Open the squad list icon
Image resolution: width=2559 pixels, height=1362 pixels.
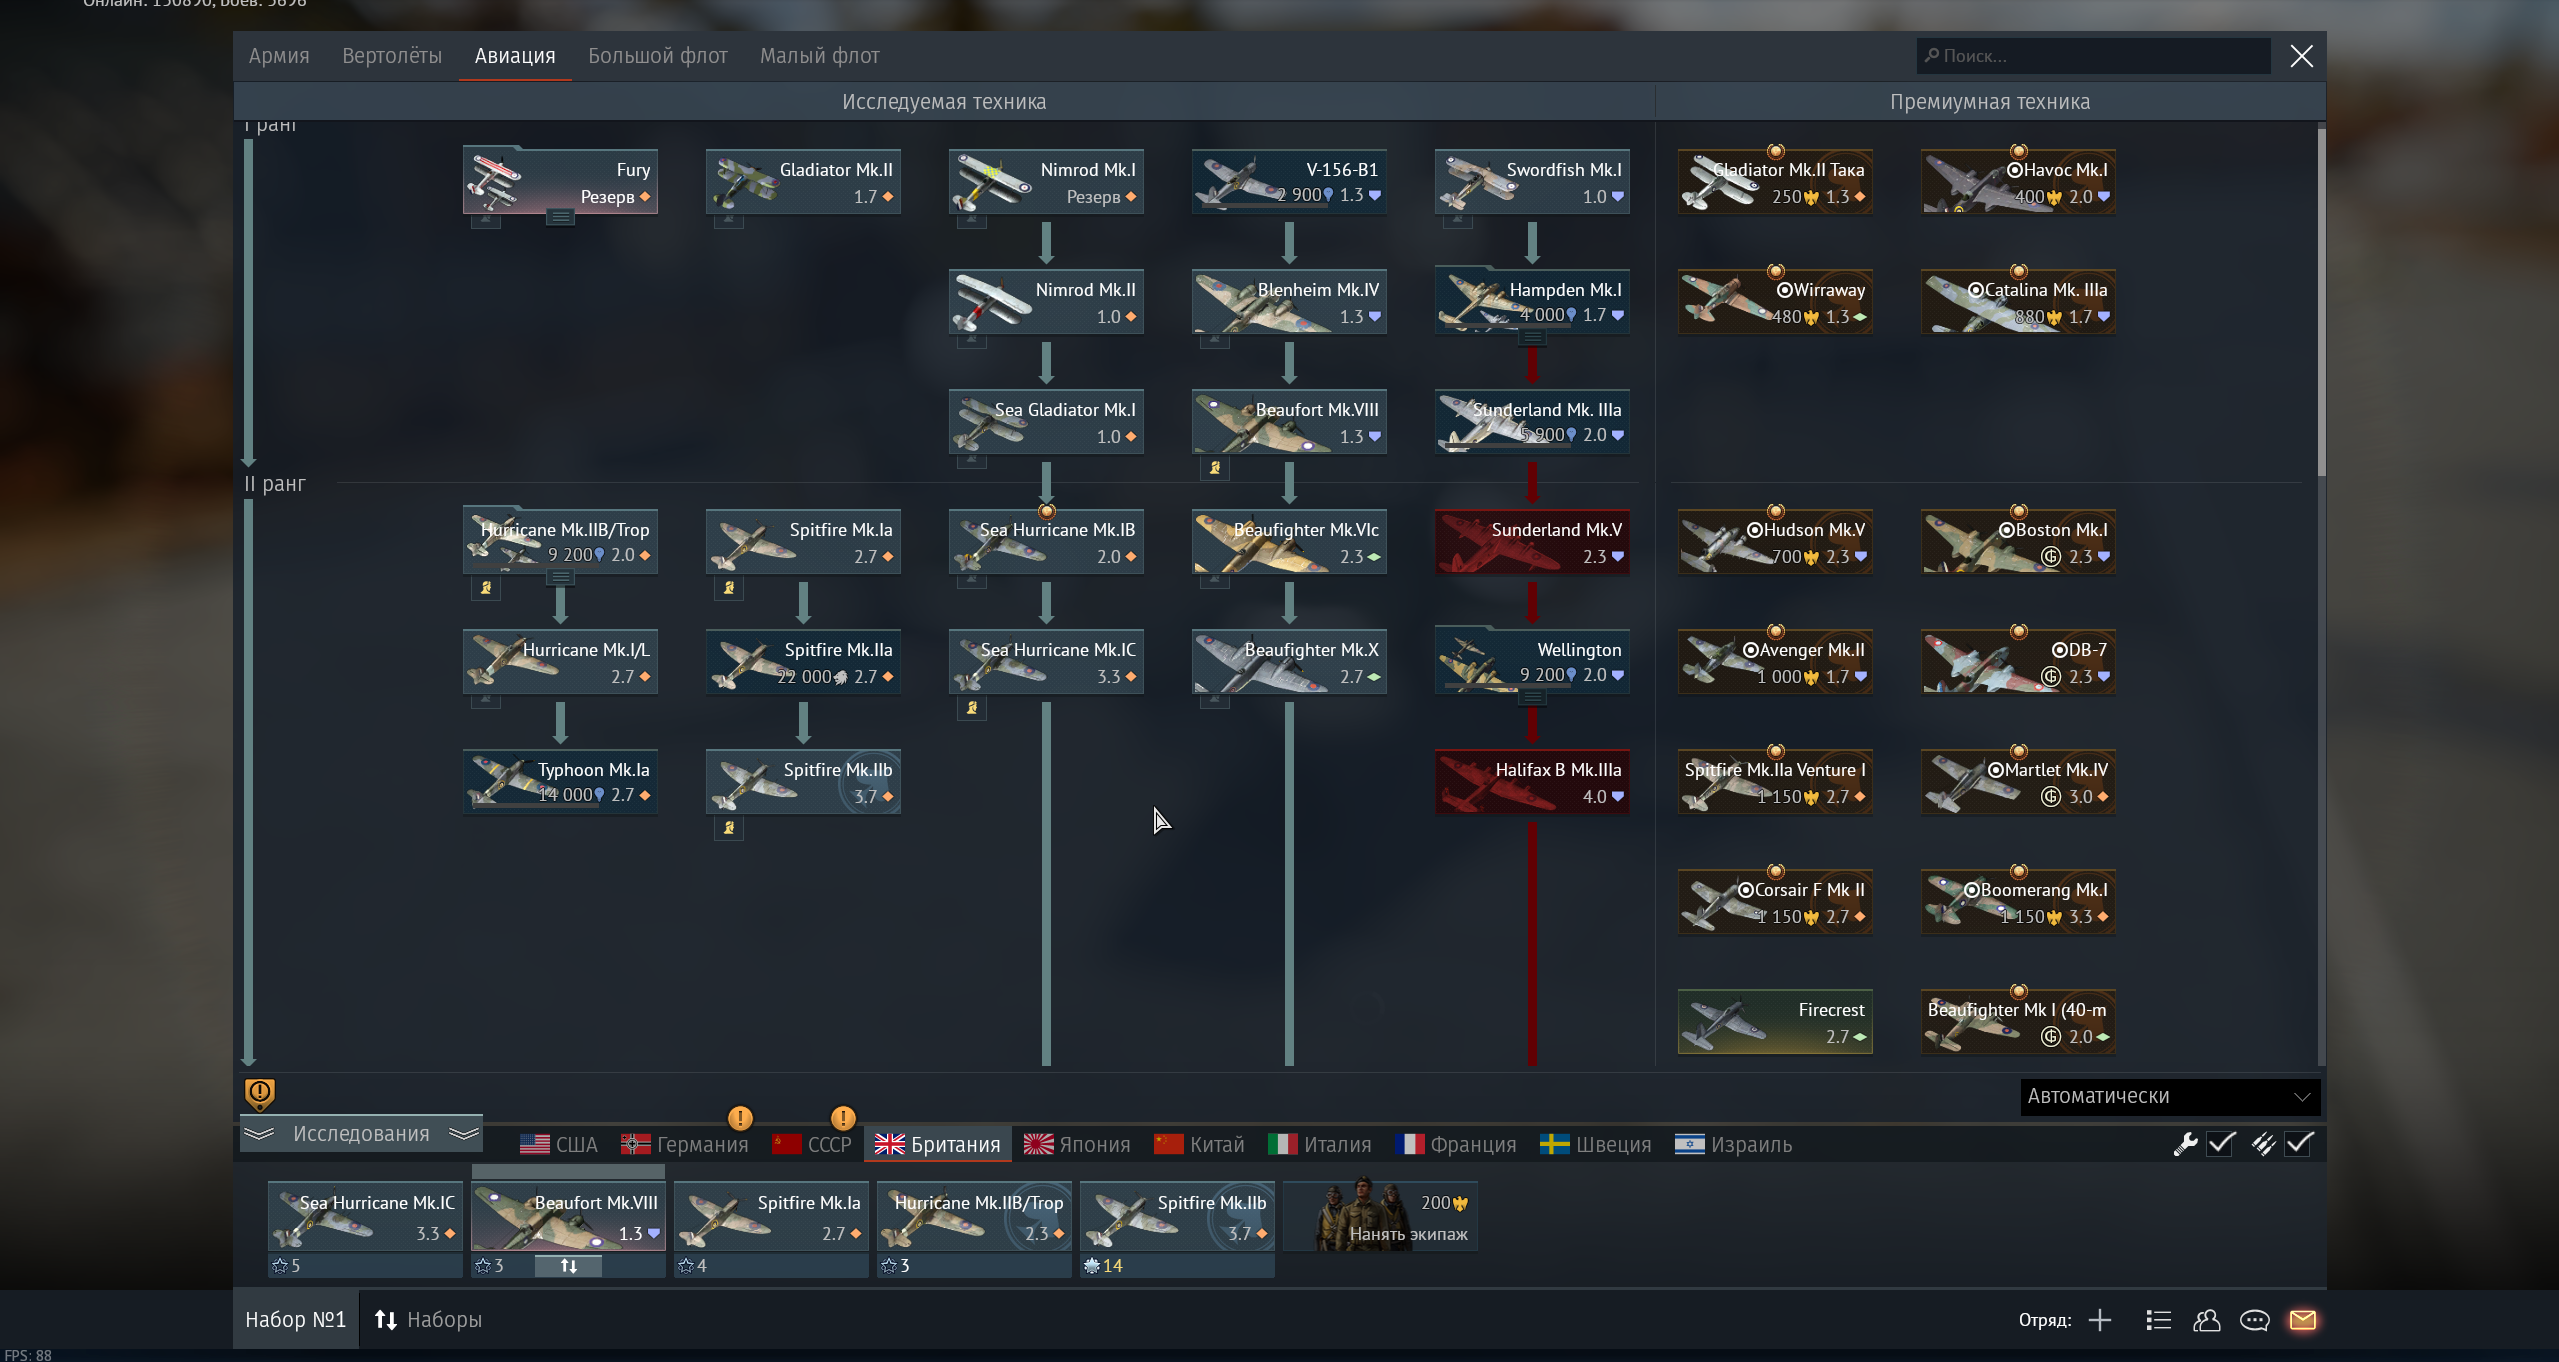pyautogui.click(x=2158, y=1320)
